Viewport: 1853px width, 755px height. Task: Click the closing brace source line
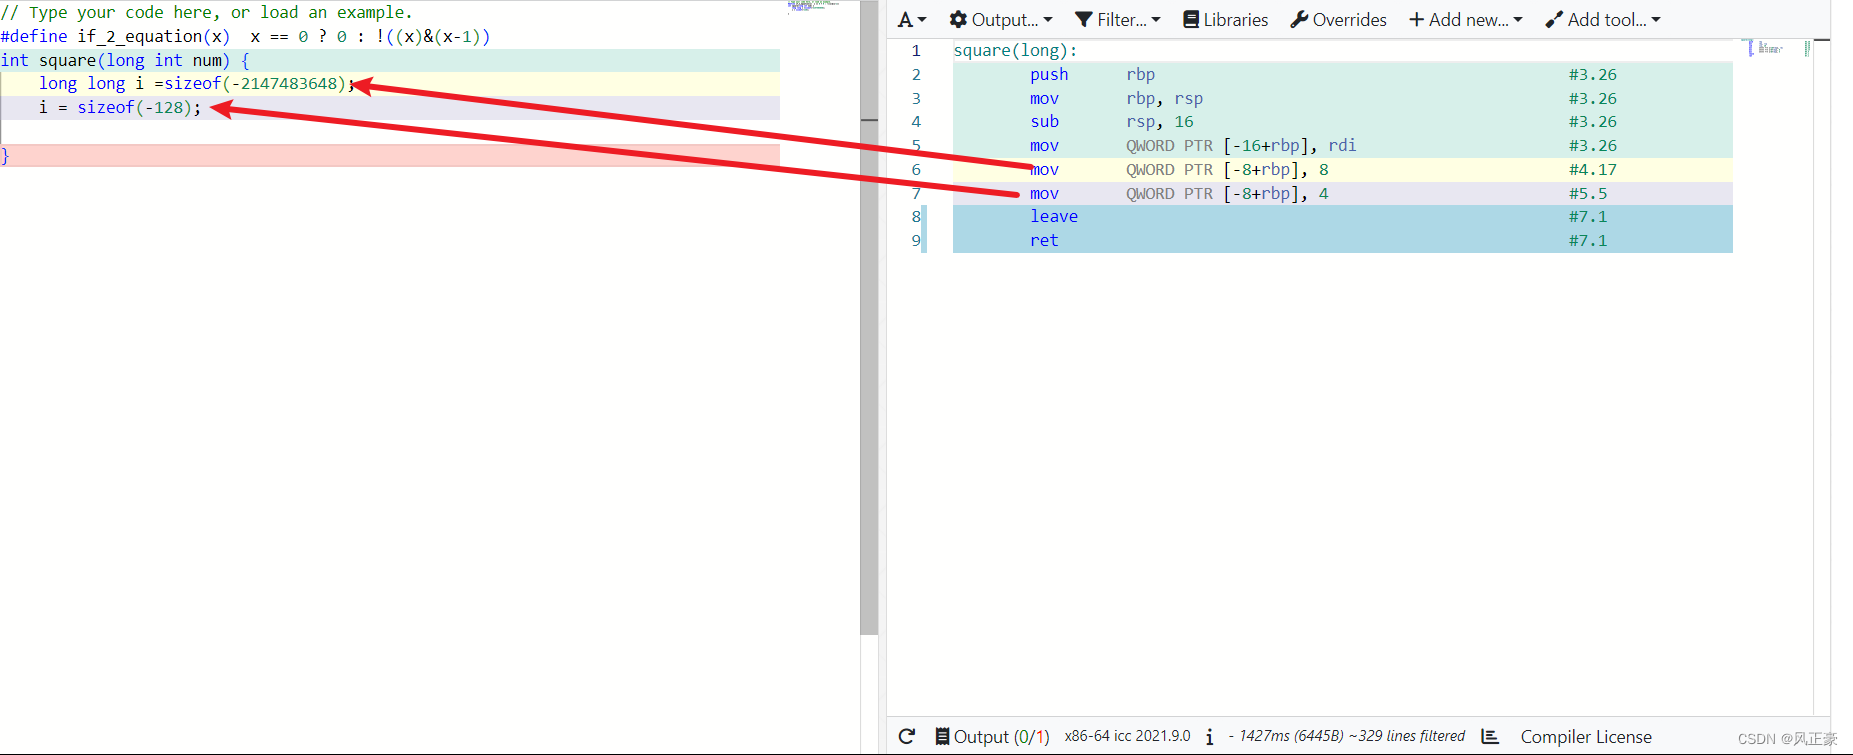point(390,156)
